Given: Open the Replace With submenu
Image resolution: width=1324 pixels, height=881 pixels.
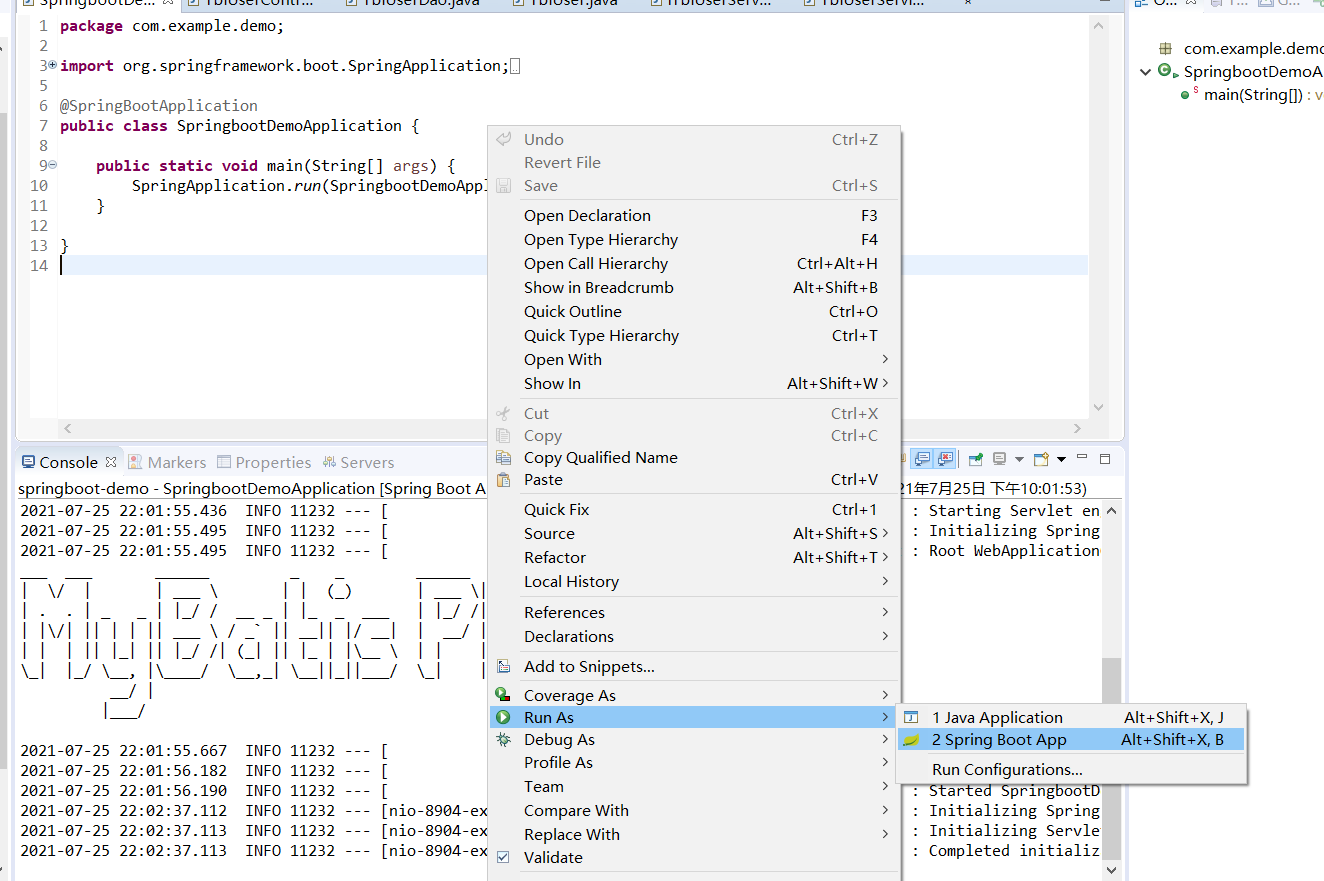Looking at the screenshot, I should [694, 835].
